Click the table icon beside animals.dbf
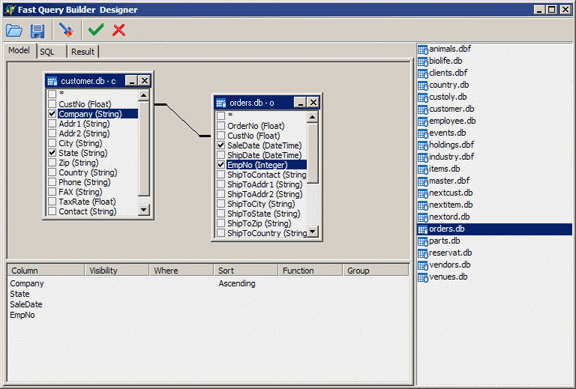Screen dimensions: 576x389 [x=423, y=49]
